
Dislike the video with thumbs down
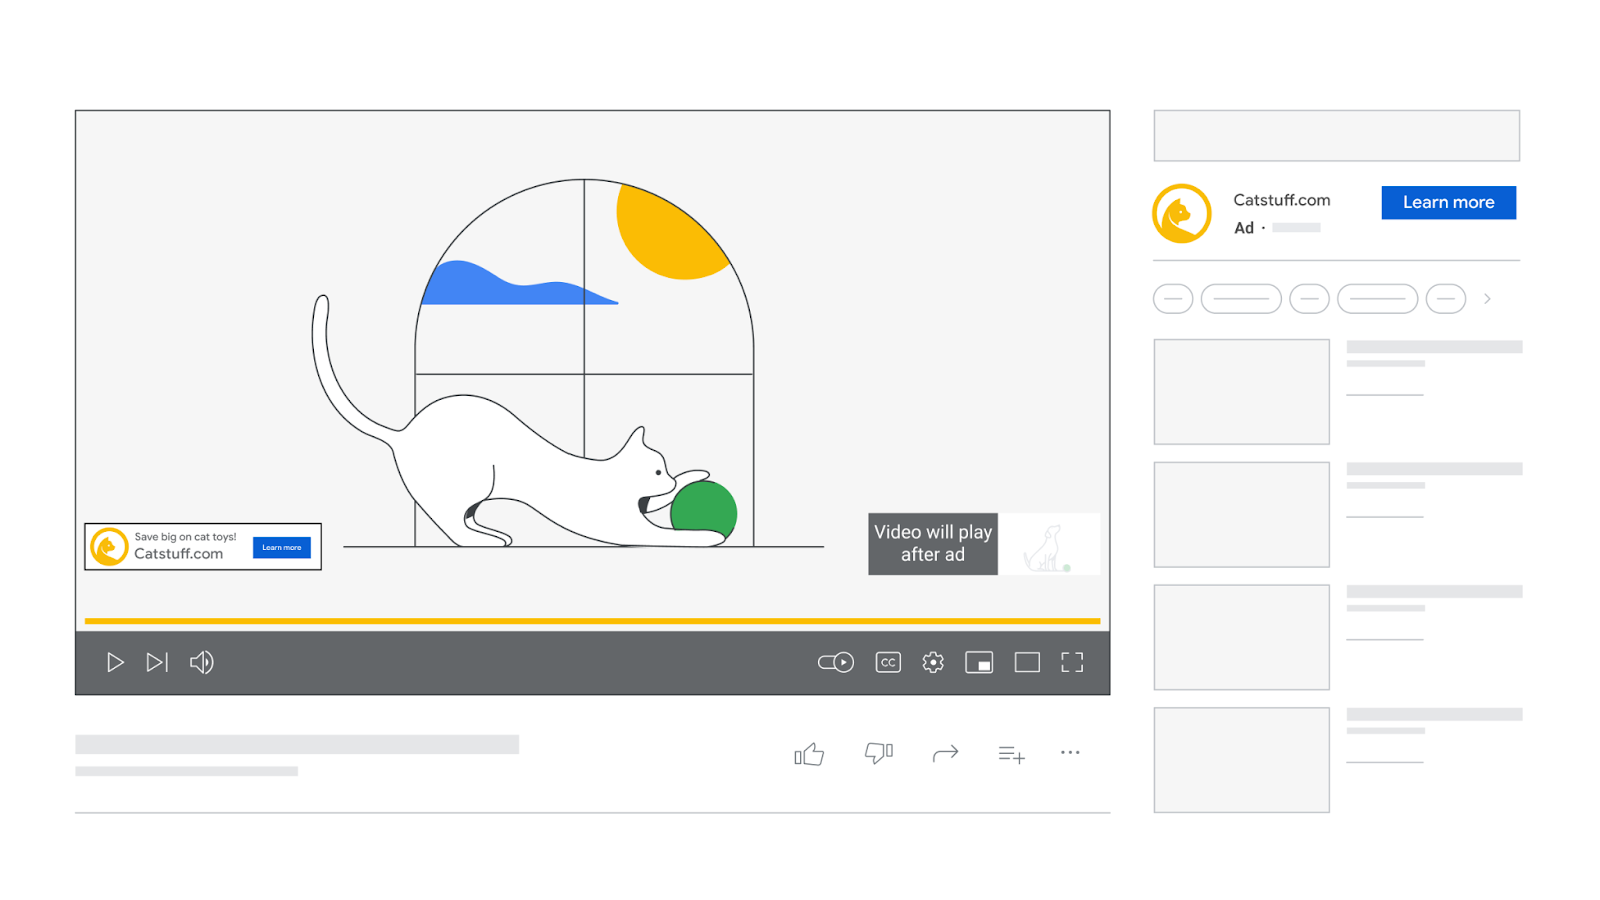tap(879, 753)
